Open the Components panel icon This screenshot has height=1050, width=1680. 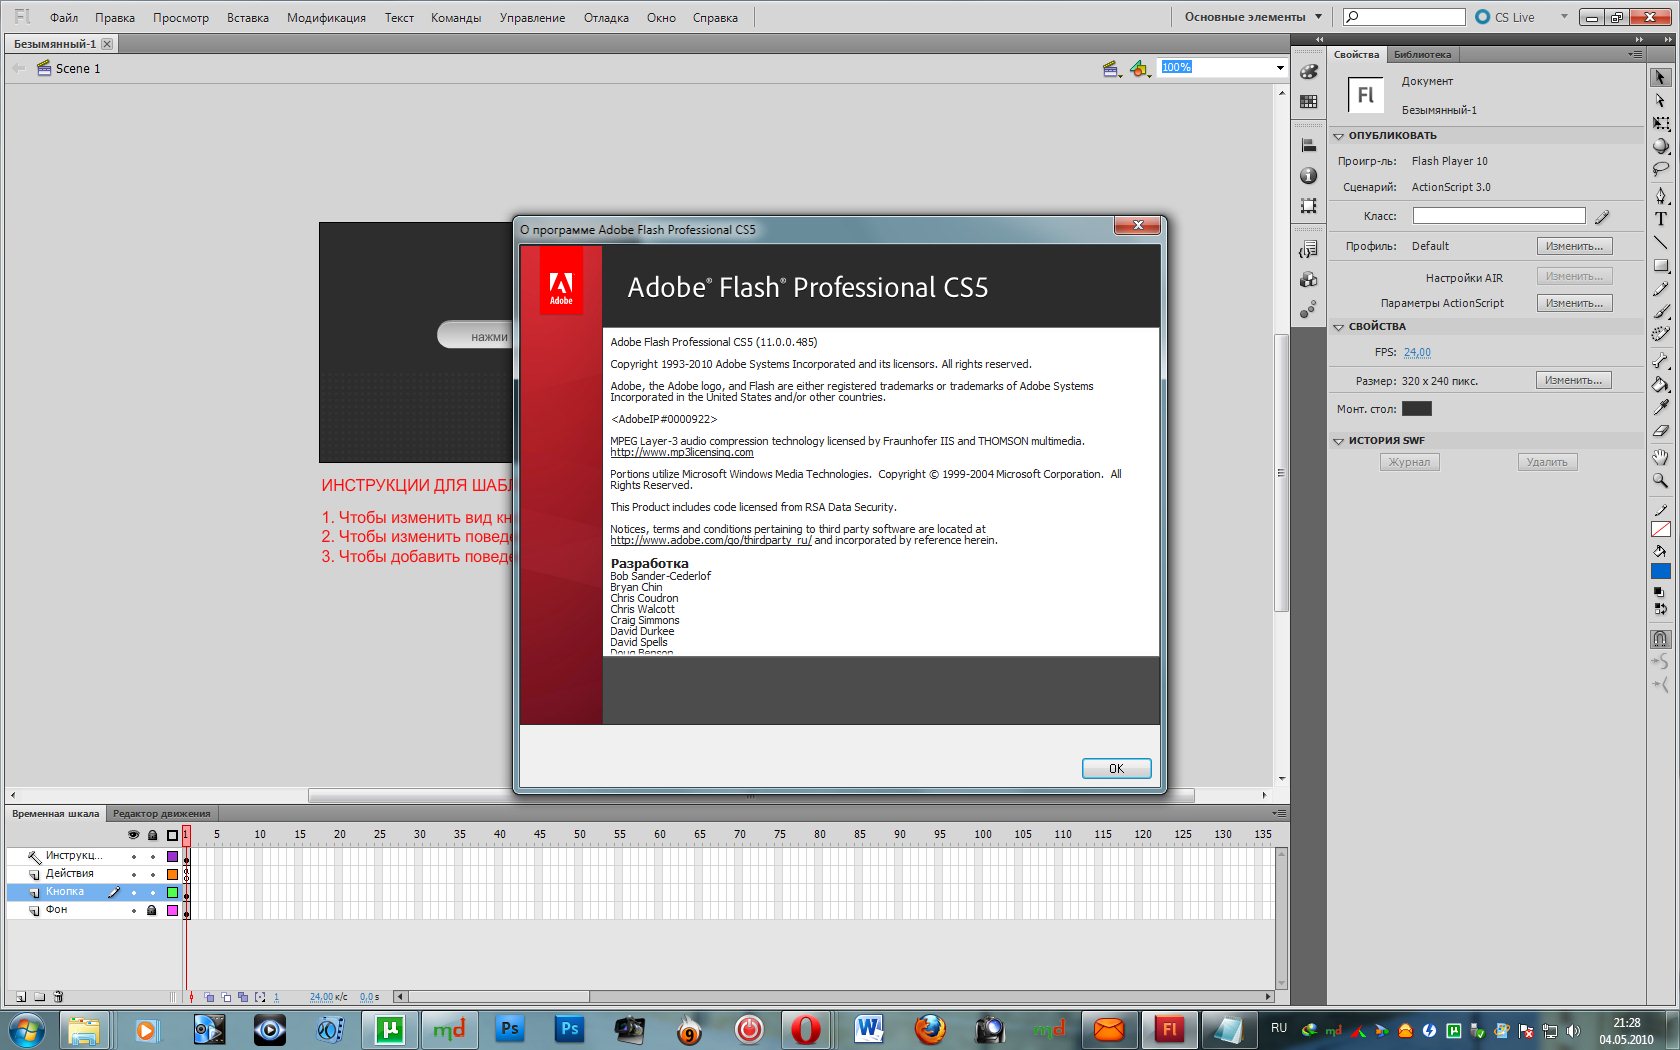[x=1308, y=280]
